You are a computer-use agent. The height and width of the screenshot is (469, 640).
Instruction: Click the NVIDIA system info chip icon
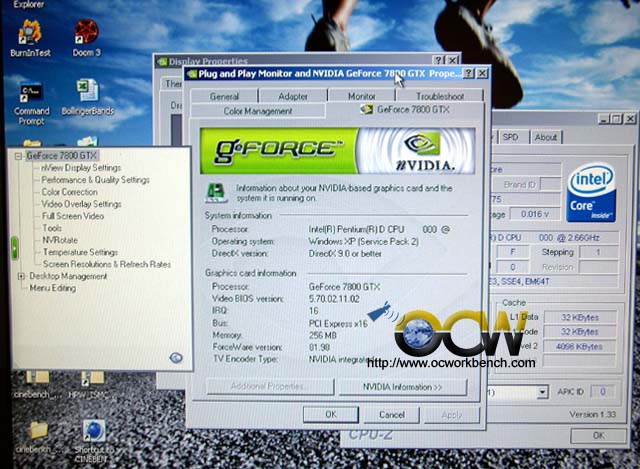pyautogui.click(x=216, y=192)
